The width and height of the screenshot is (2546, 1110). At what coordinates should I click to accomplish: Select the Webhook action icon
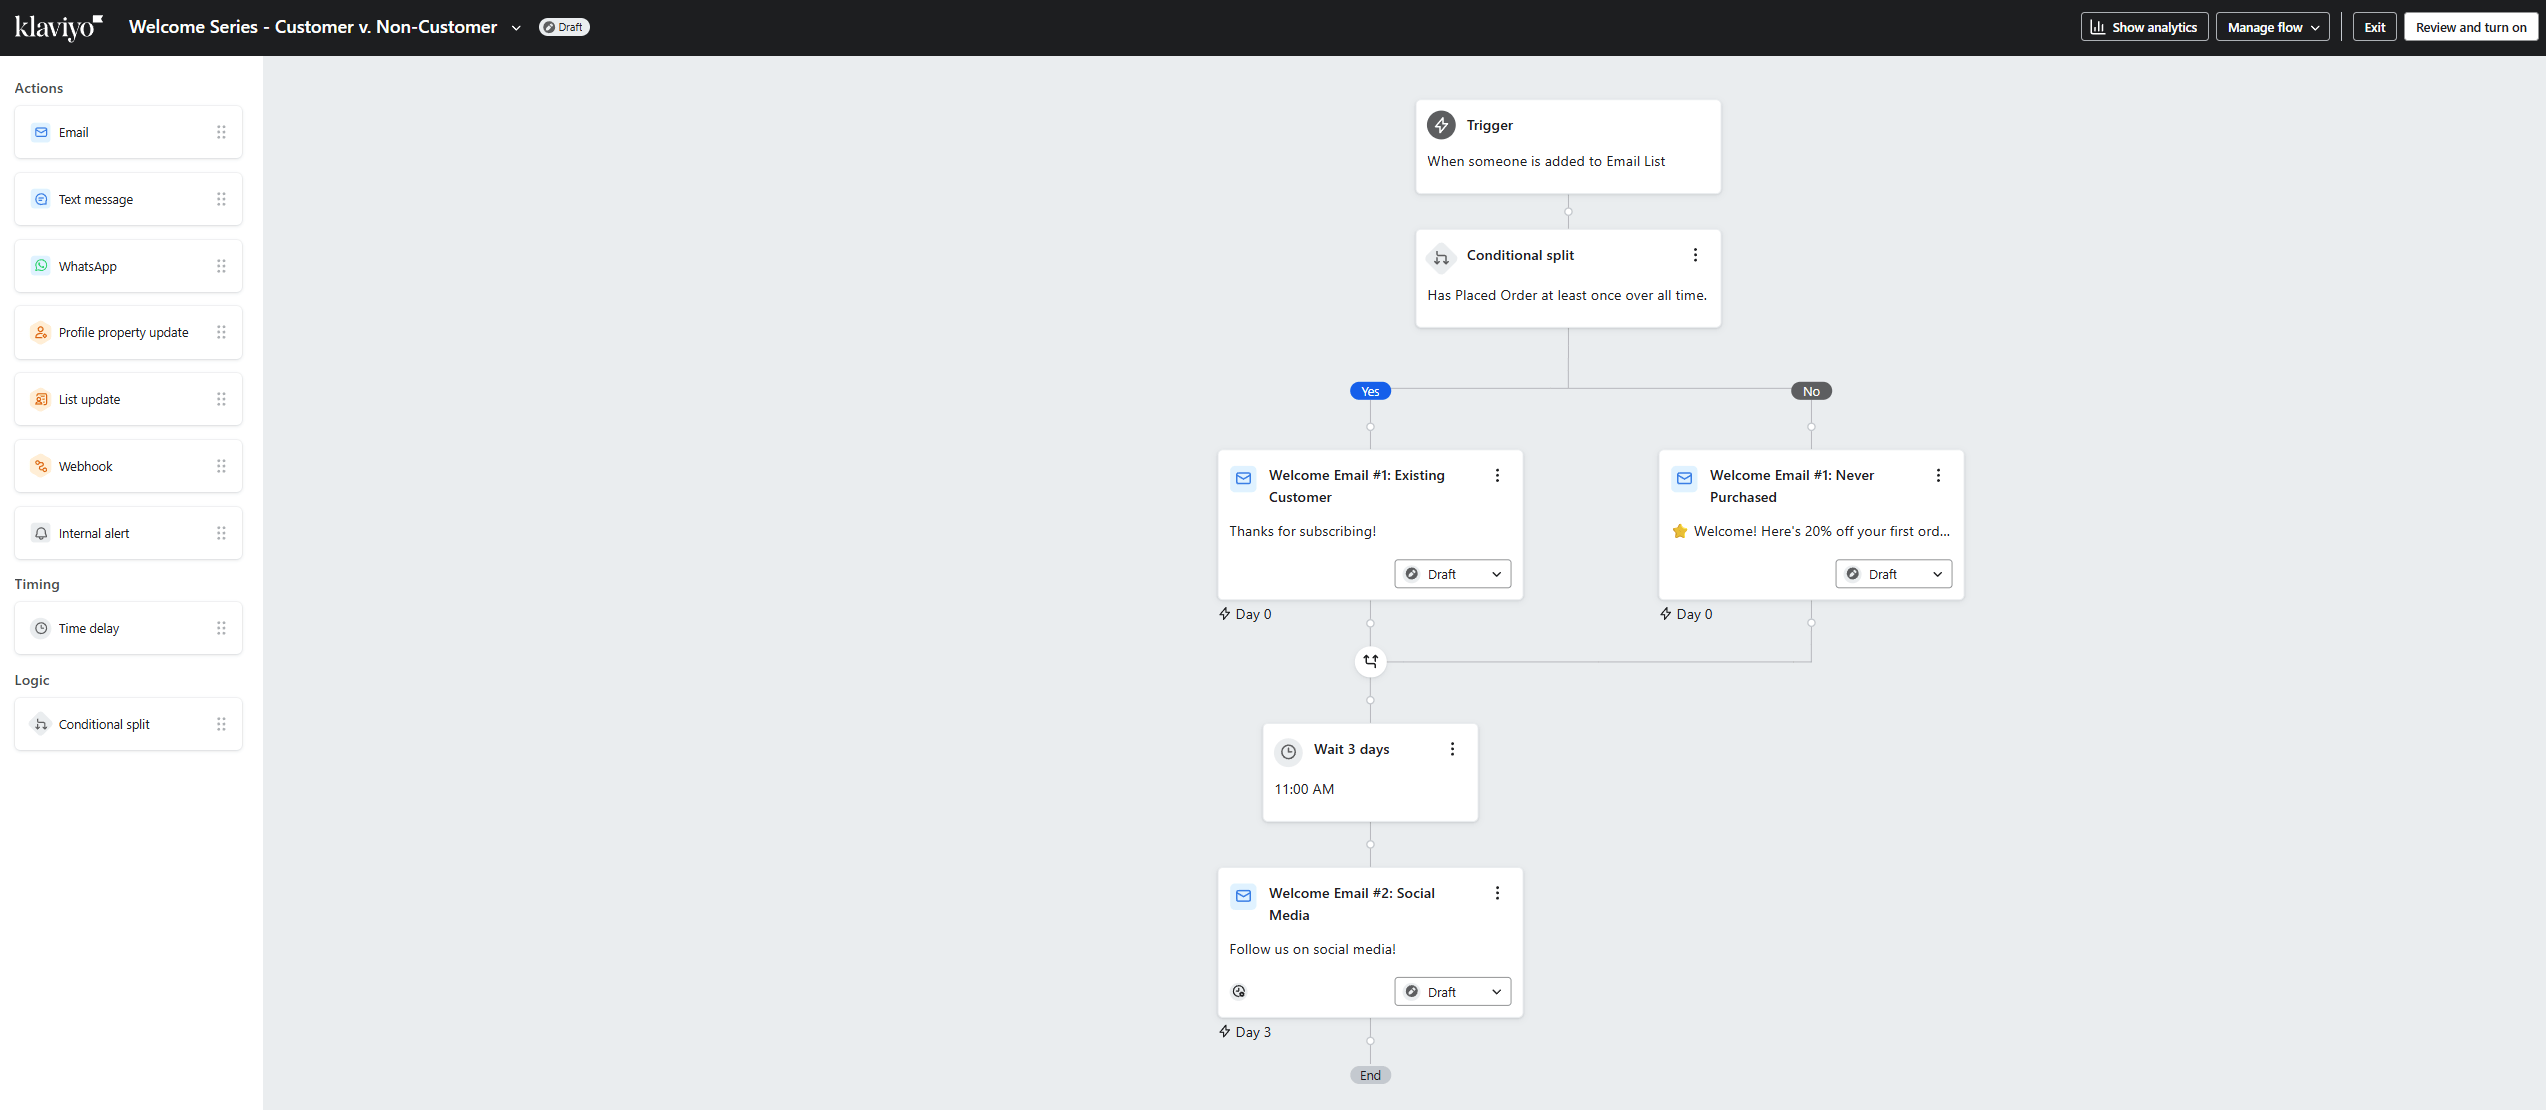40,465
